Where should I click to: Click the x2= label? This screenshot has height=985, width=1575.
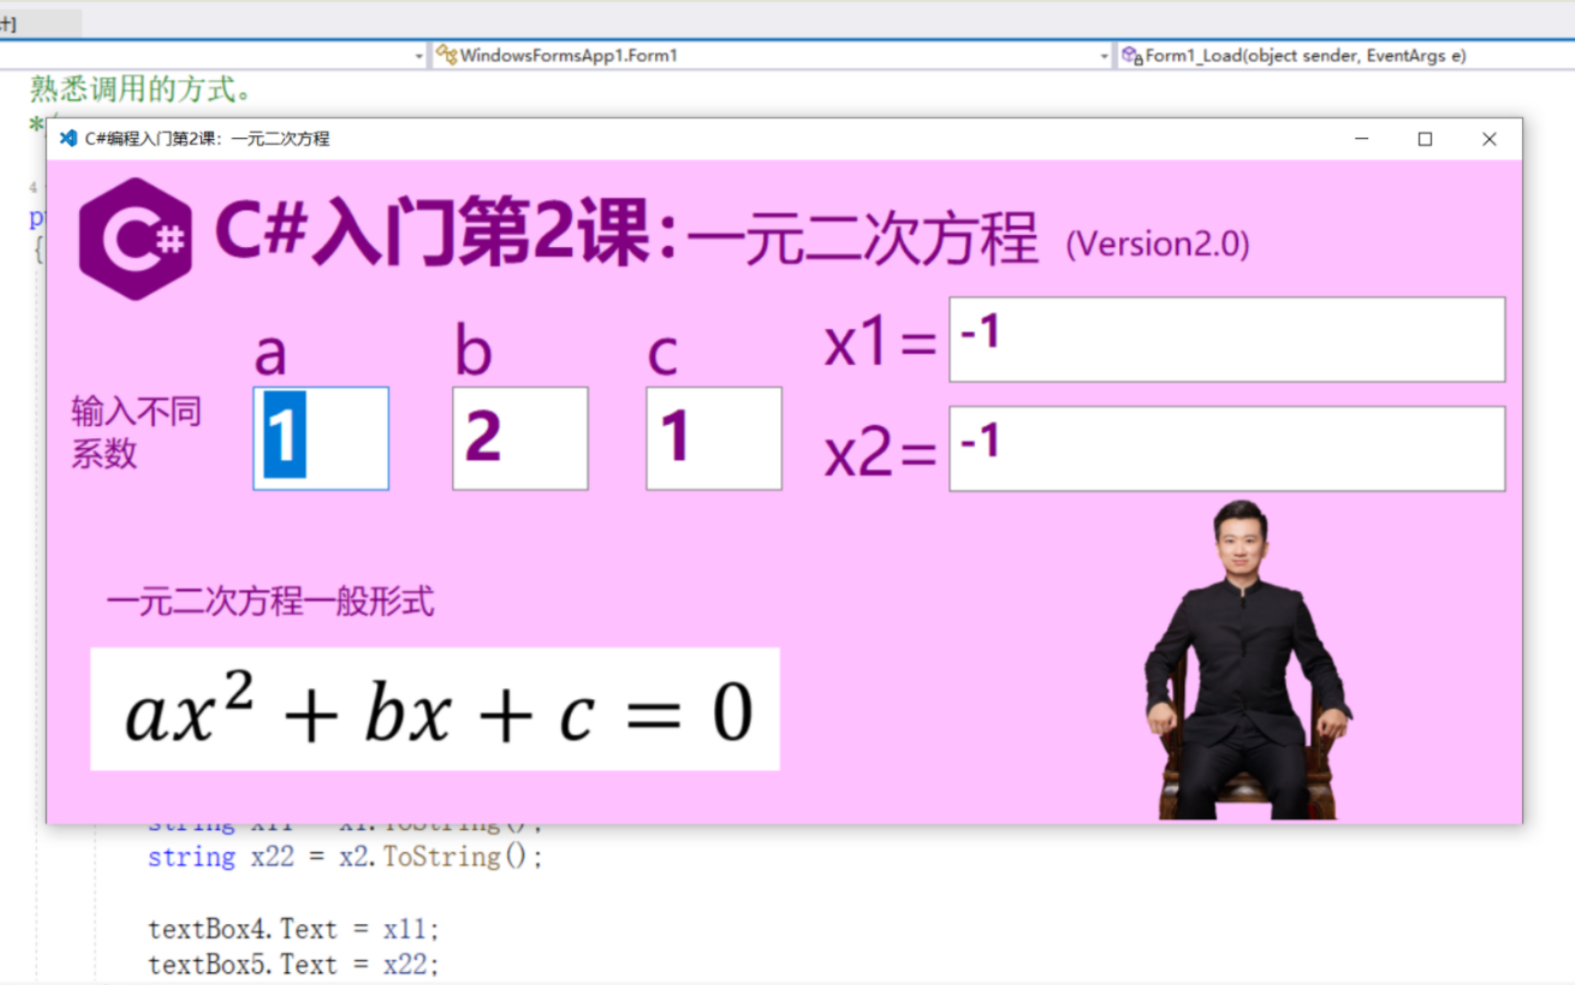(x=880, y=452)
